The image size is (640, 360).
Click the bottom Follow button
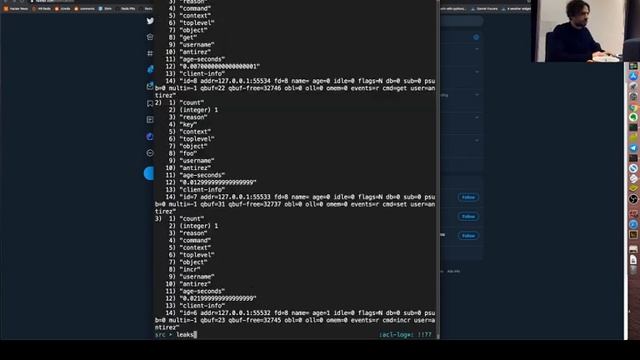(x=468, y=236)
